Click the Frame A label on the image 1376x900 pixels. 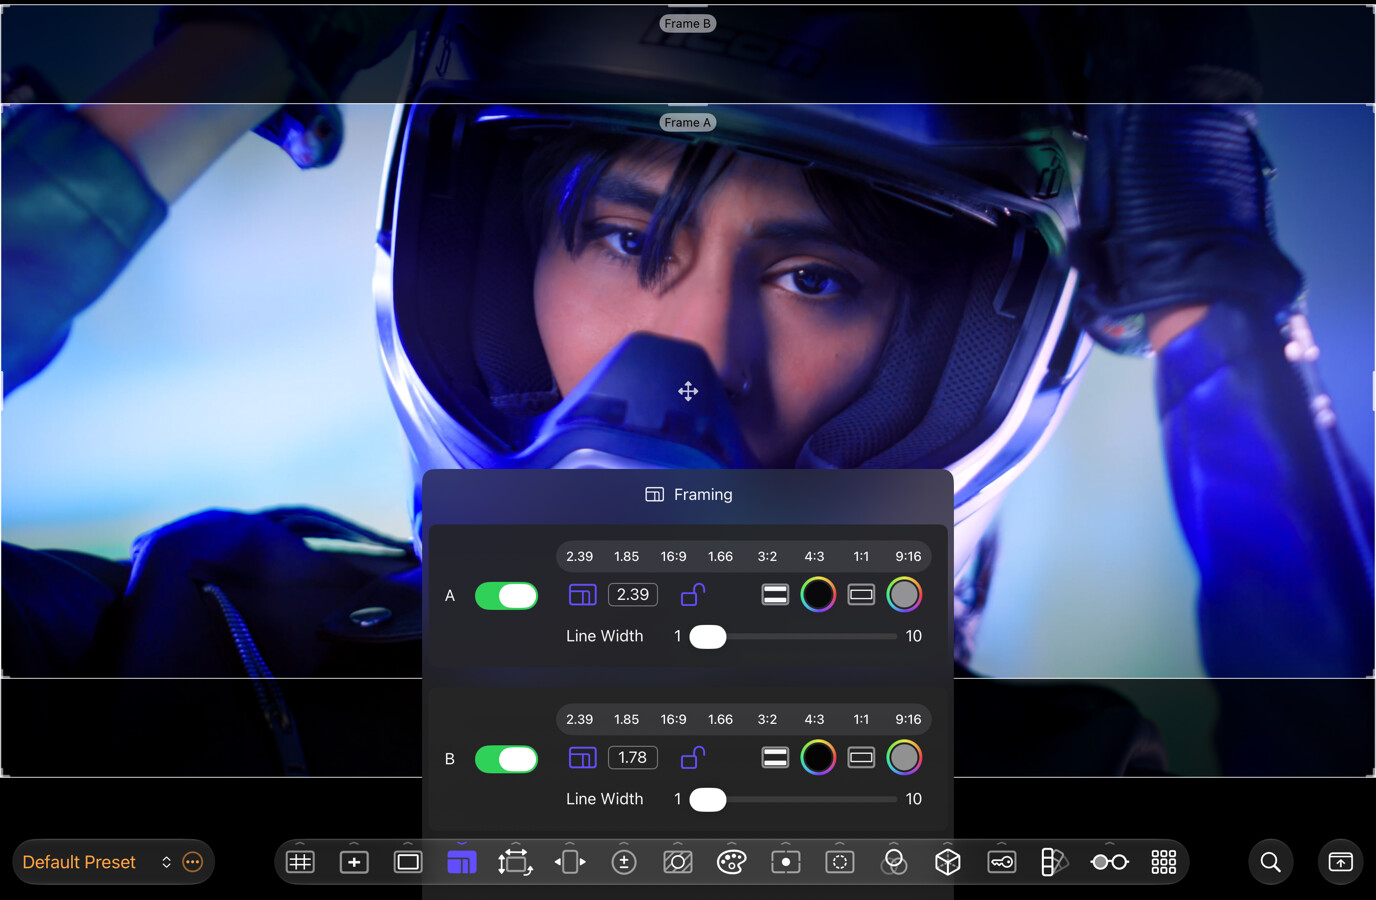(688, 122)
